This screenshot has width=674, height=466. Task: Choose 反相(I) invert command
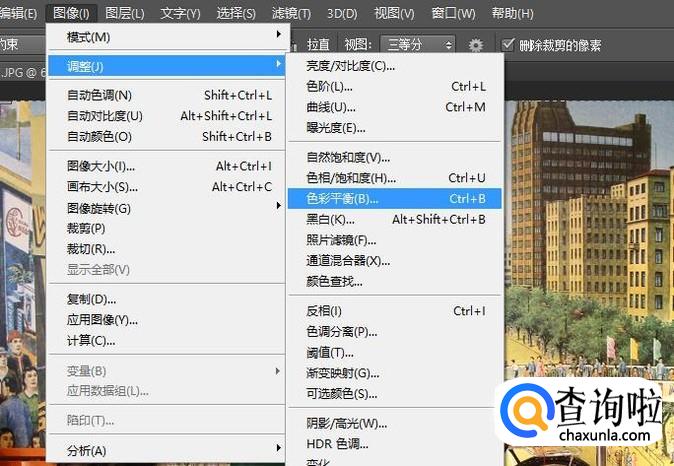click(395, 311)
